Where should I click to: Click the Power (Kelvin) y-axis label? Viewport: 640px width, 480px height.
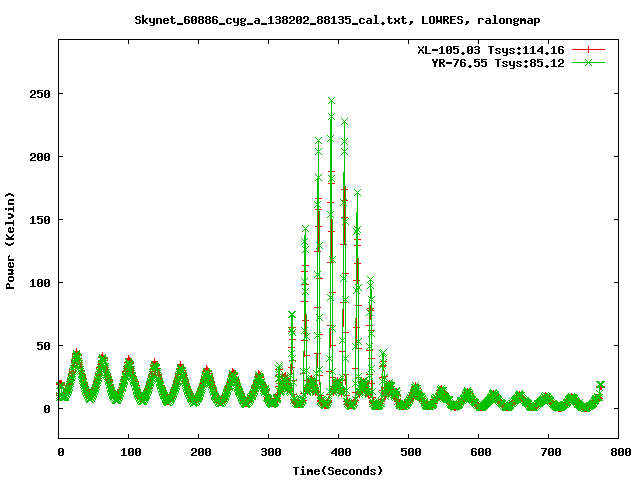10,241
